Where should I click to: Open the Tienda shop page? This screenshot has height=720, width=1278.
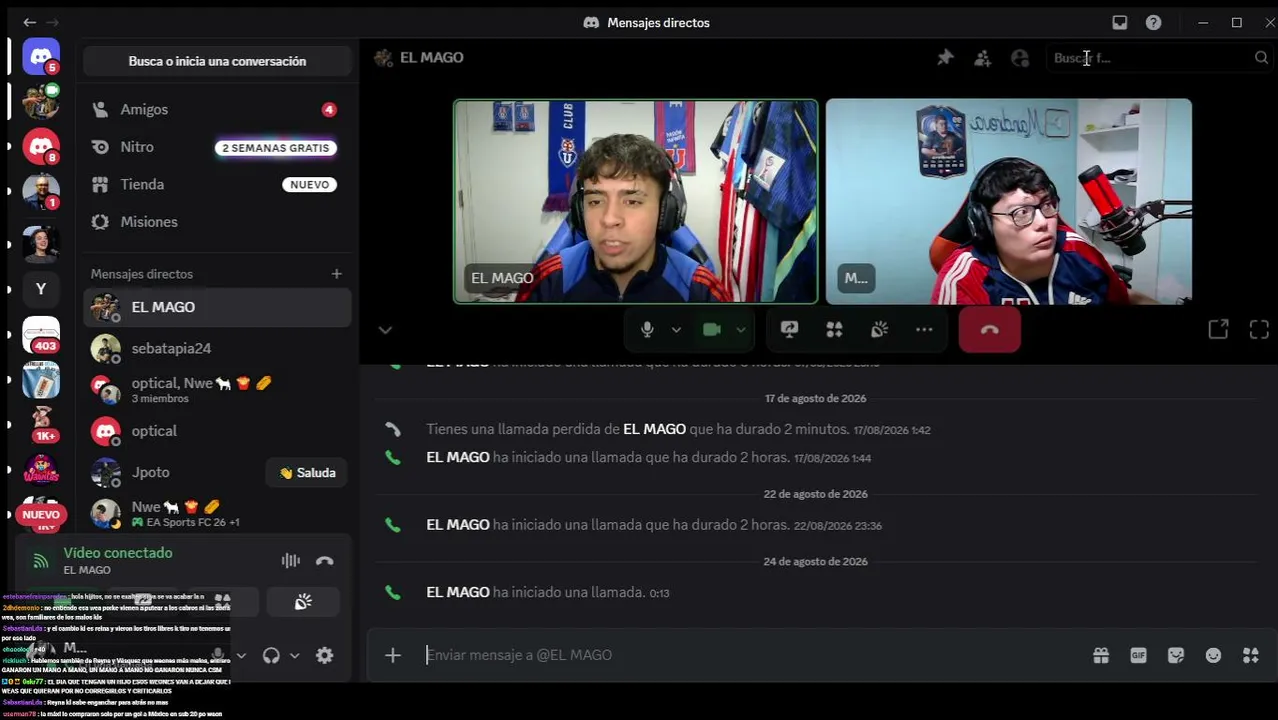tap(217, 184)
